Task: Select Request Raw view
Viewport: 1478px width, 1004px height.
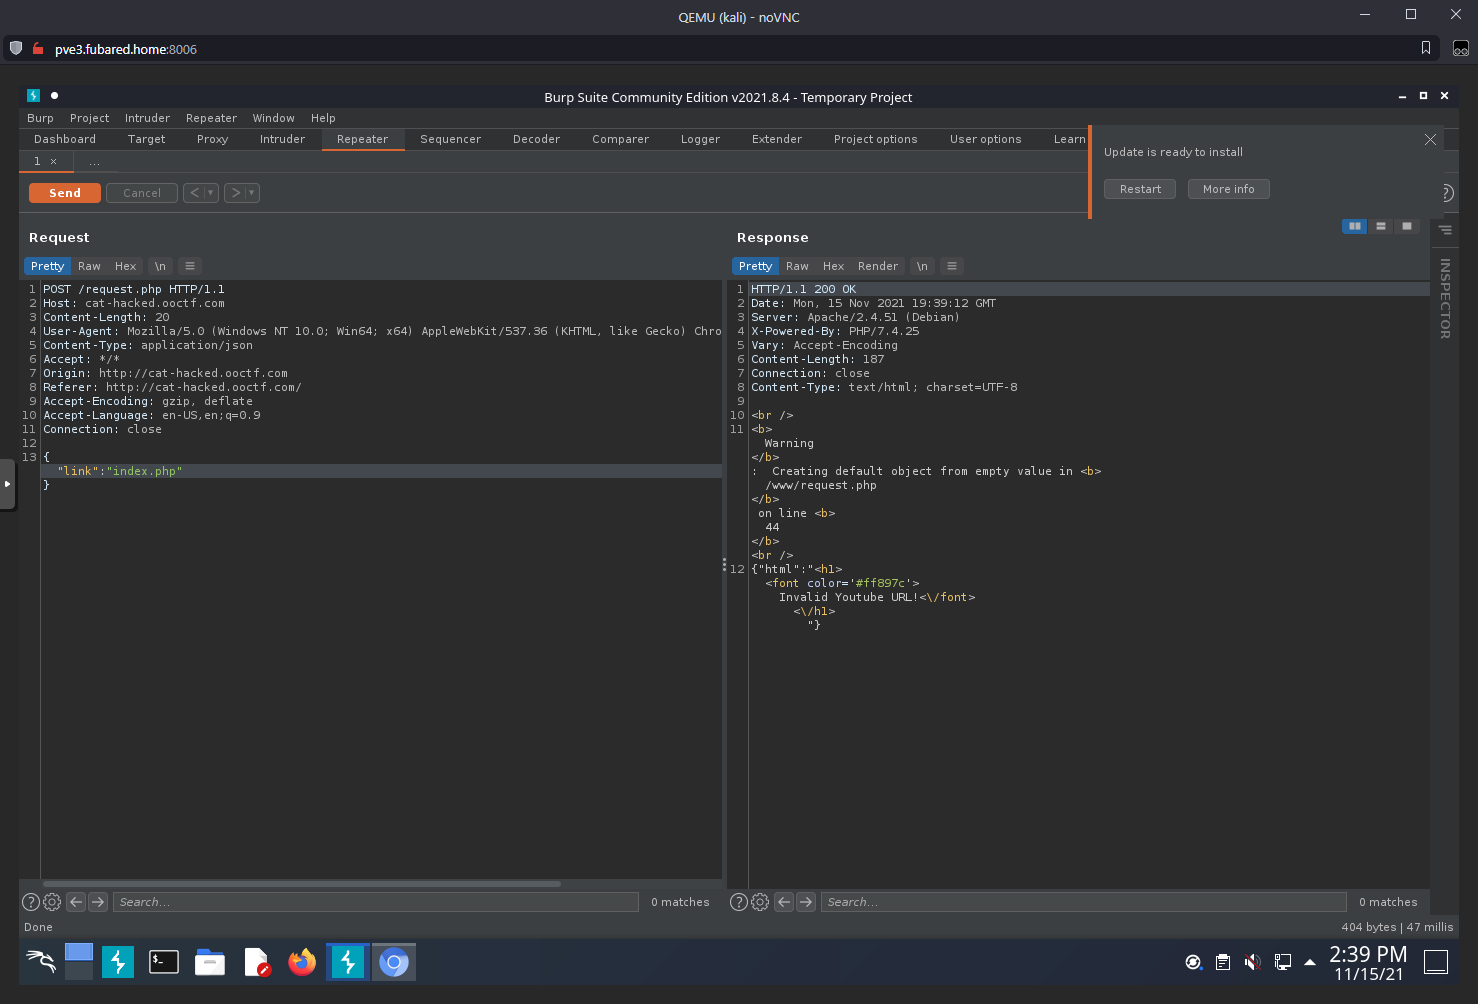Action: pos(89,266)
